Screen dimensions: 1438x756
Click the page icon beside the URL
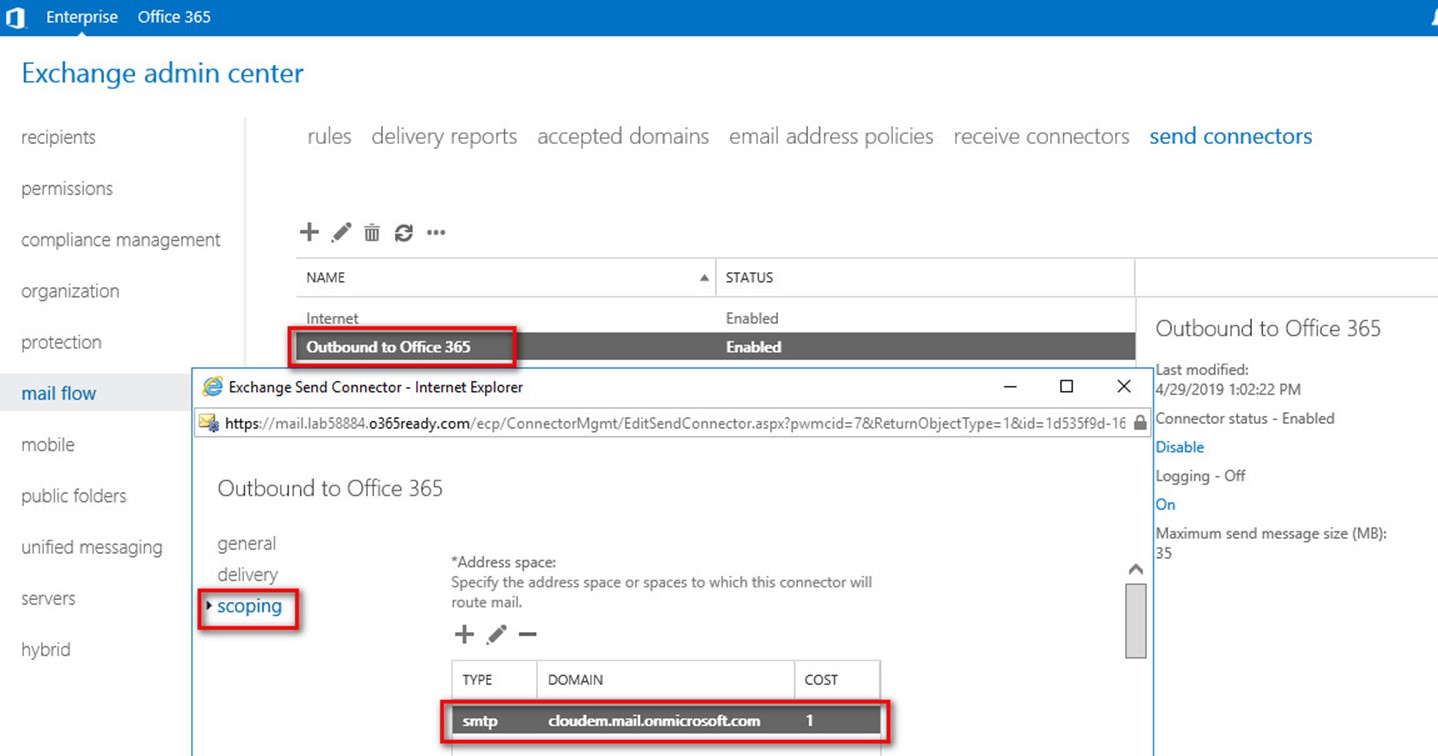tap(209, 423)
